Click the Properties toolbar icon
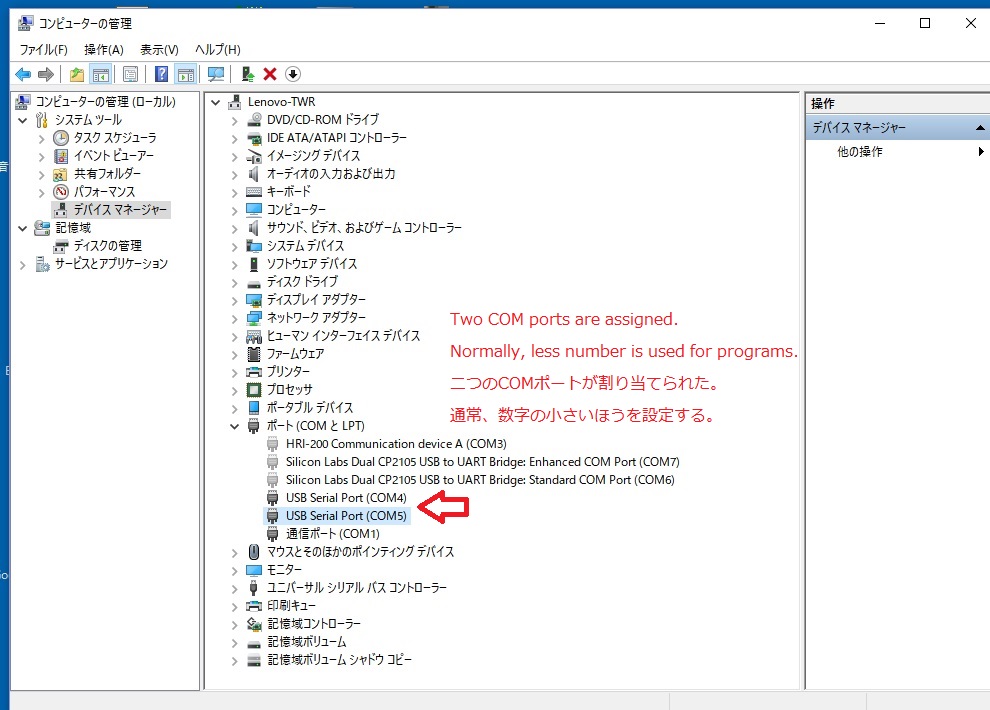990x710 pixels. (131, 74)
